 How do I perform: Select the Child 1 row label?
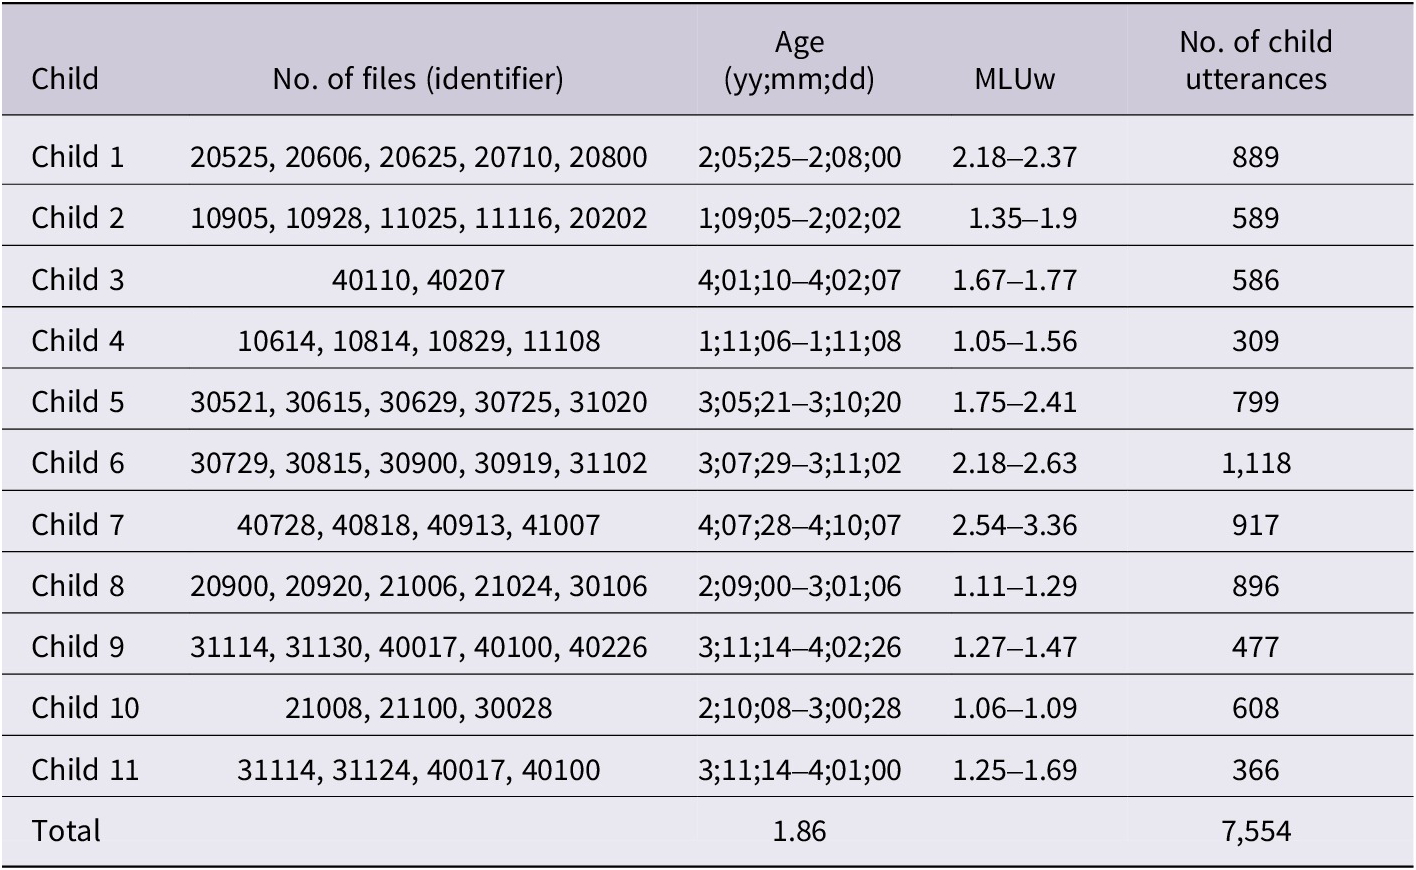pyautogui.click(x=78, y=157)
